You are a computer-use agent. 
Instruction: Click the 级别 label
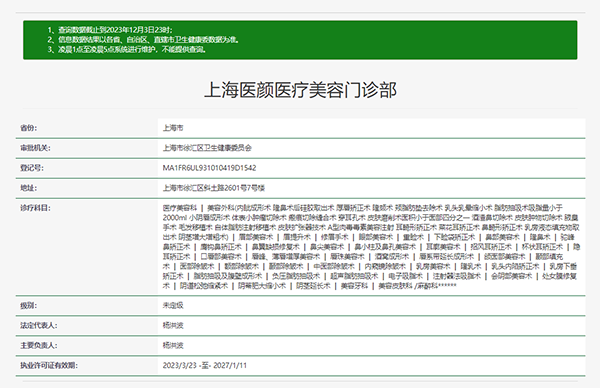tap(29, 305)
